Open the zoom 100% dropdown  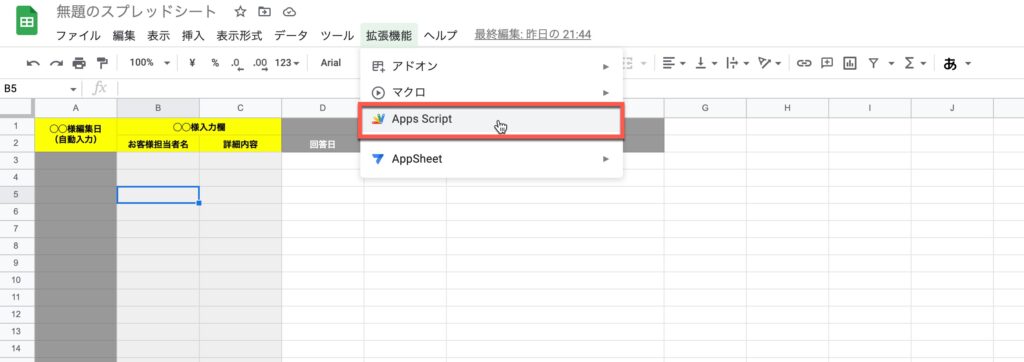point(150,63)
